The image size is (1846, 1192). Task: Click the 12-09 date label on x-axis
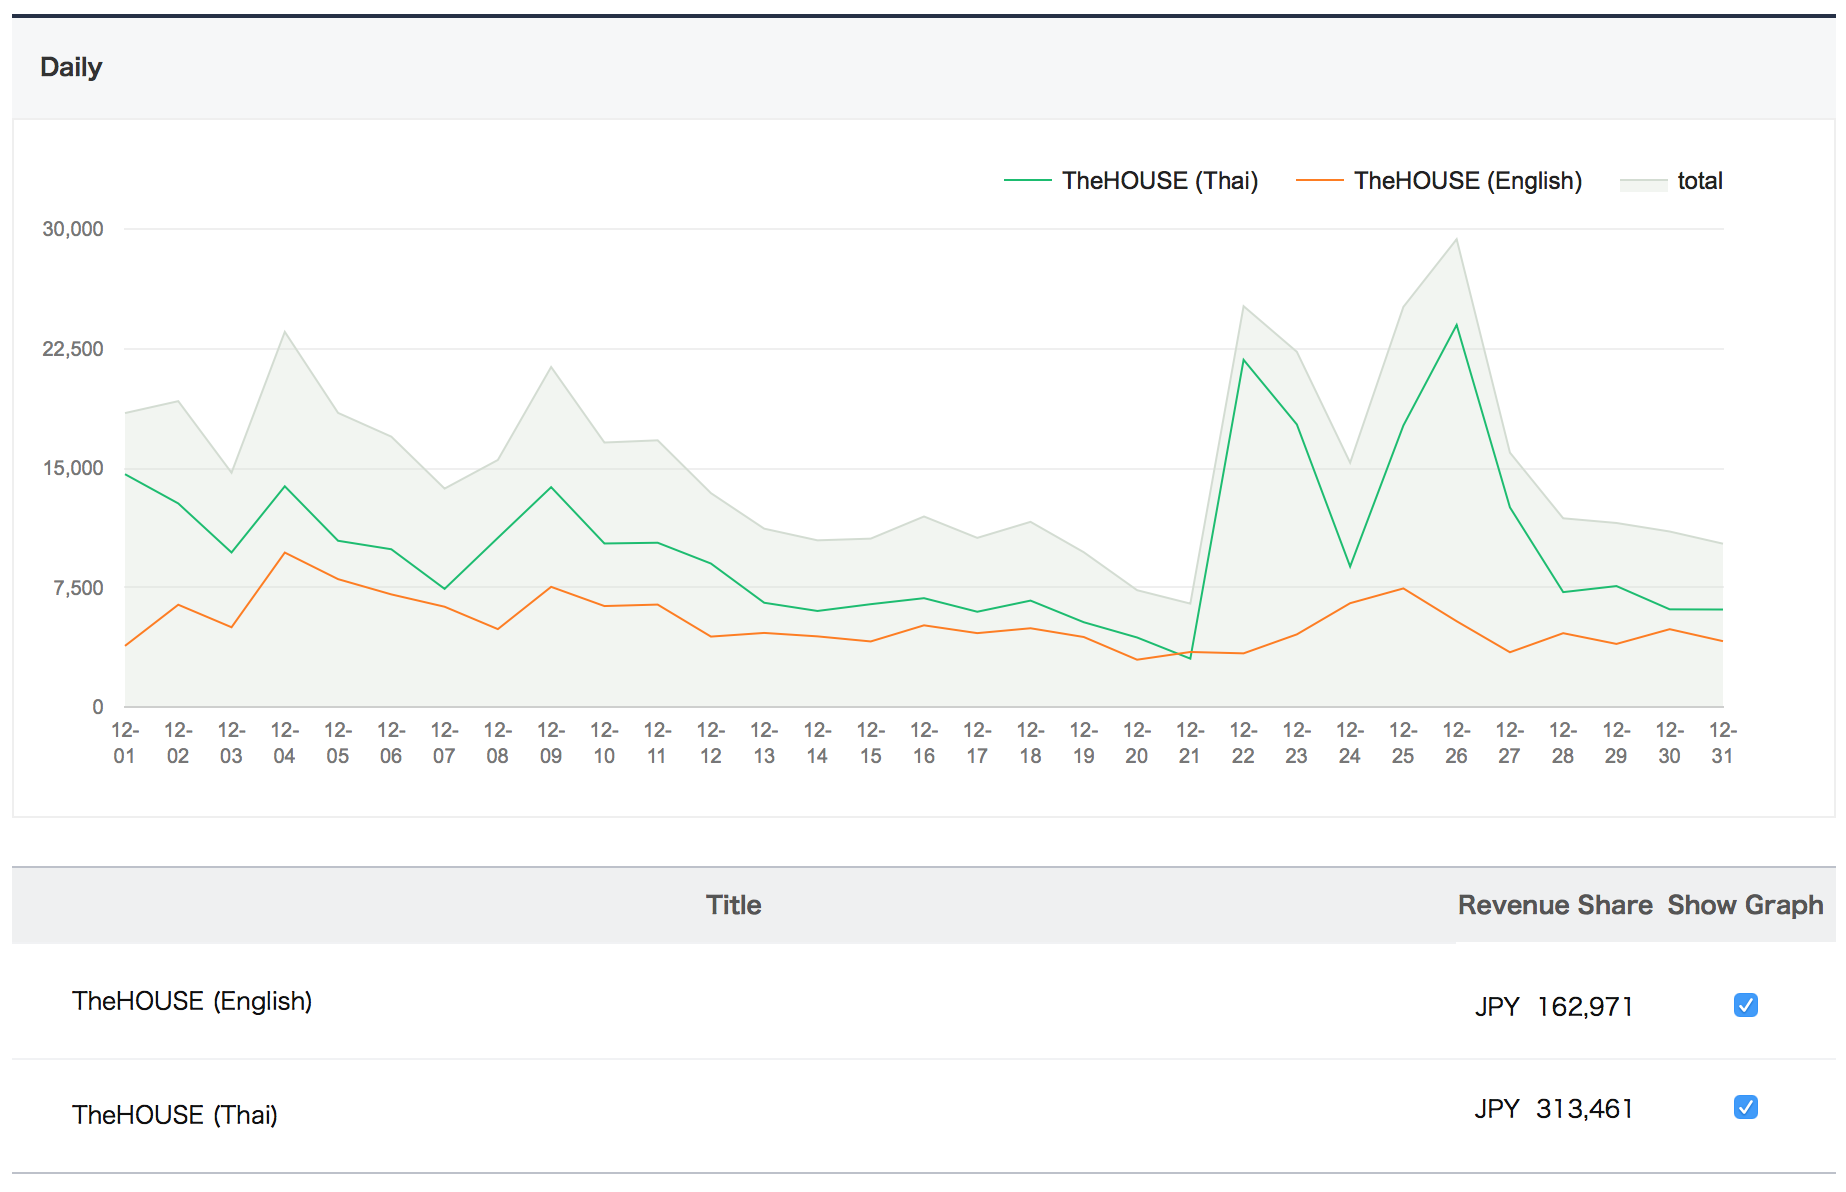(x=550, y=743)
